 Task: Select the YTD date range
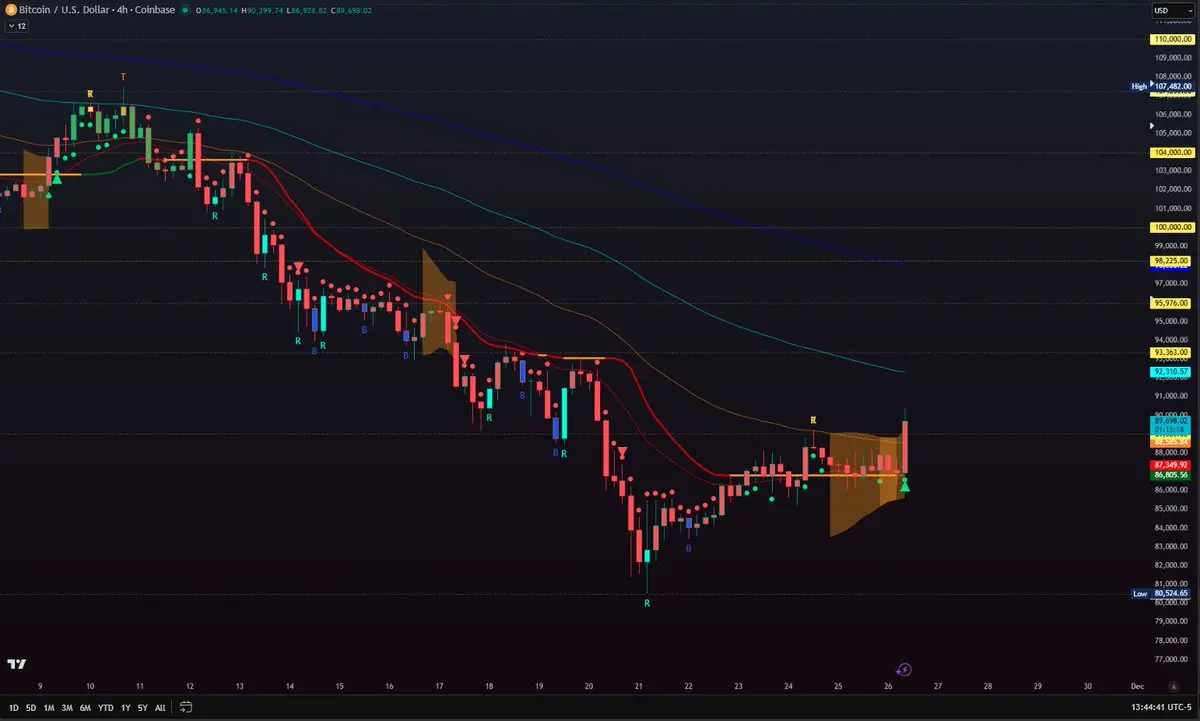106,707
